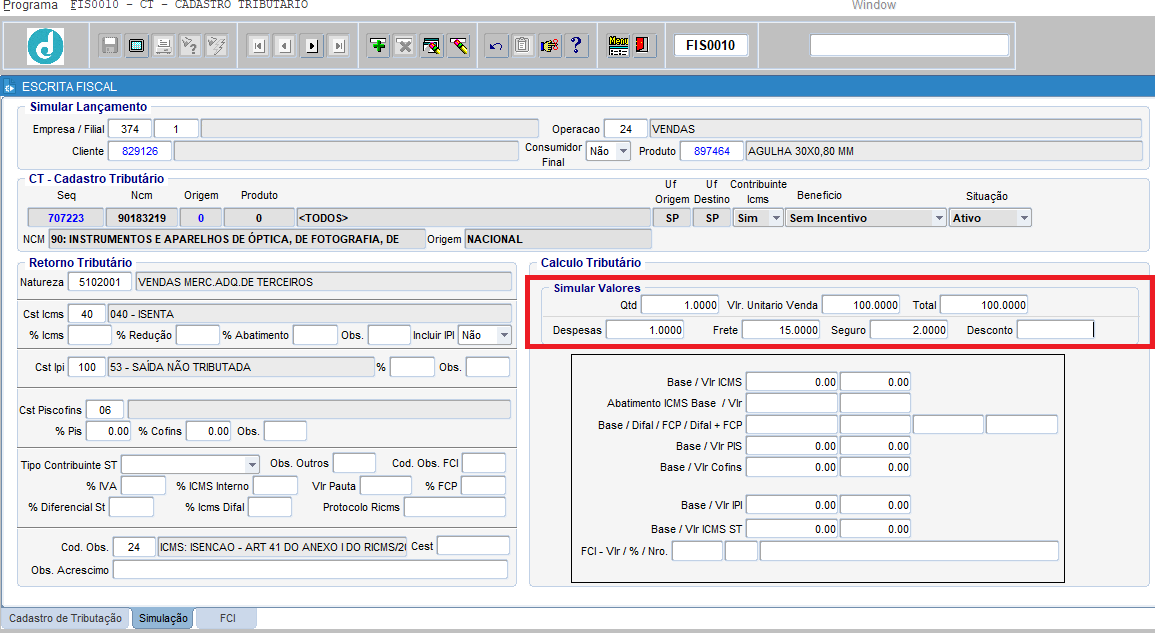Click the pointing hand toolbar icon
Image resolution: width=1159 pixels, height=633 pixels.
pyautogui.click(x=549, y=46)
